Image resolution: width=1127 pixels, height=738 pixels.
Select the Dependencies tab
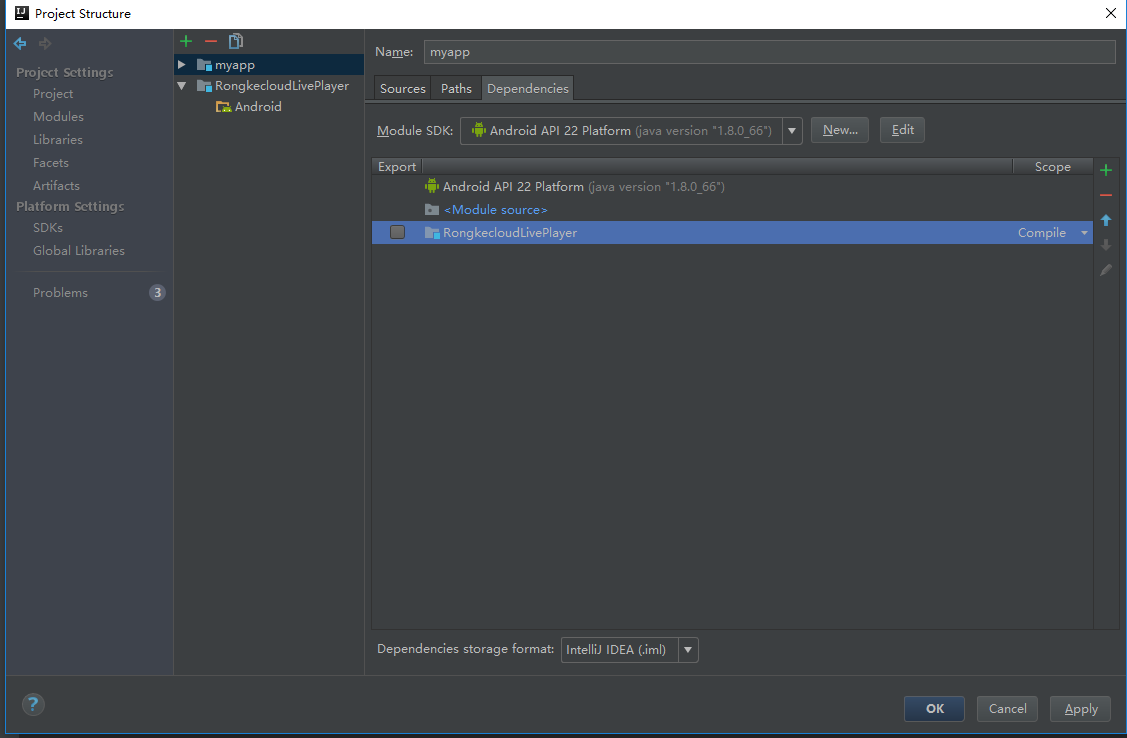tap(528, 88)
